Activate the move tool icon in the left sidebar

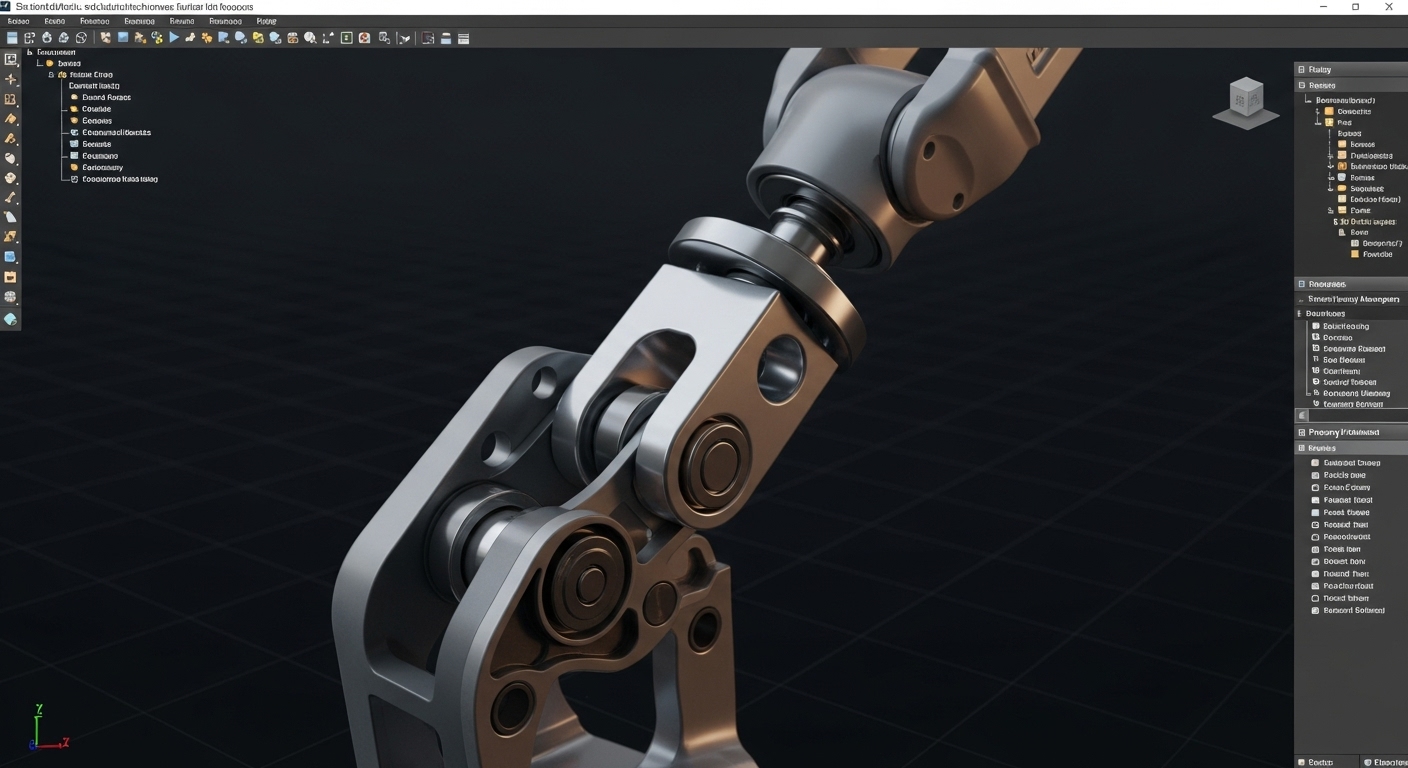click(11, 79)
